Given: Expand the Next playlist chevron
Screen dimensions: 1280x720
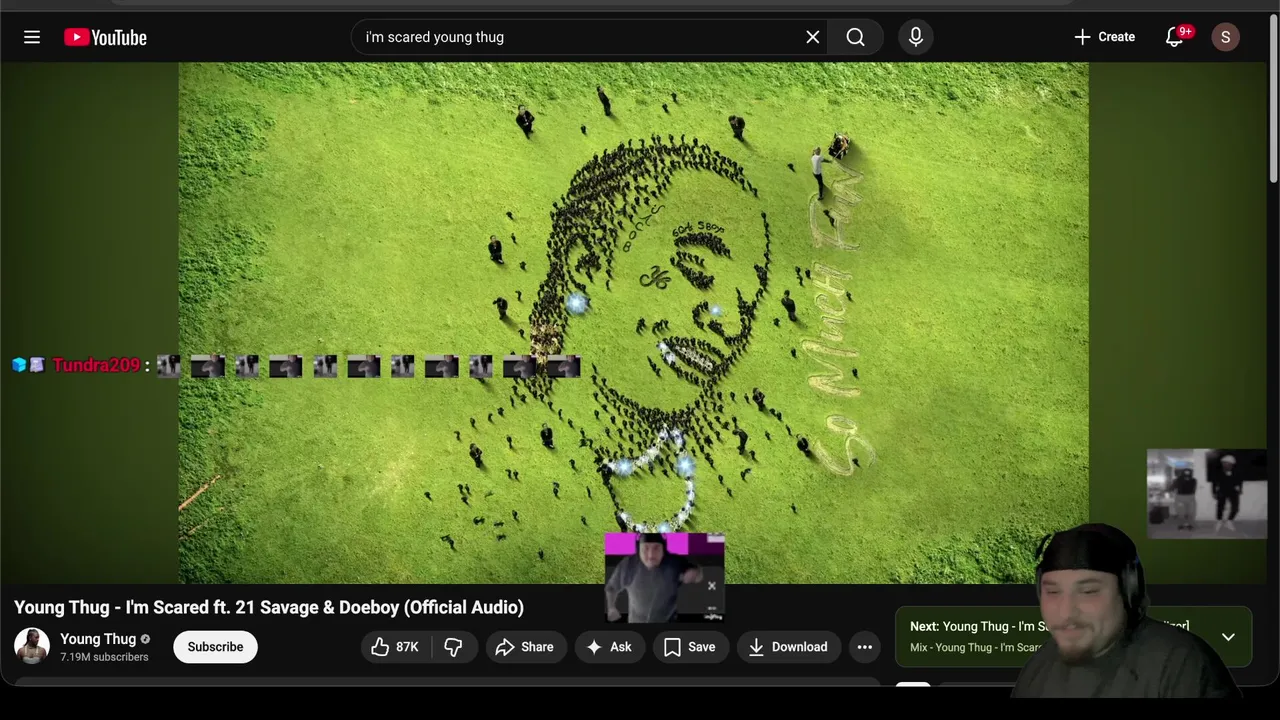Looking at the screenshot, I should [1228, 637].
